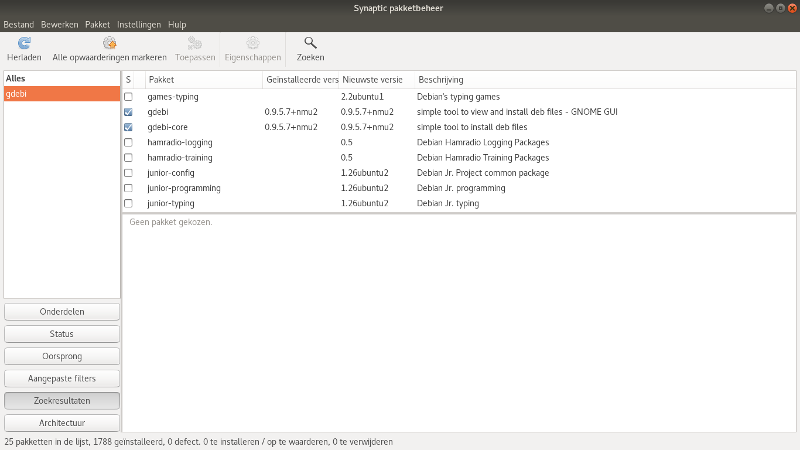800x450 pixels.
Task: Maximize the Synaptic window
Action: pyautogui.click(x=781, y=8)
